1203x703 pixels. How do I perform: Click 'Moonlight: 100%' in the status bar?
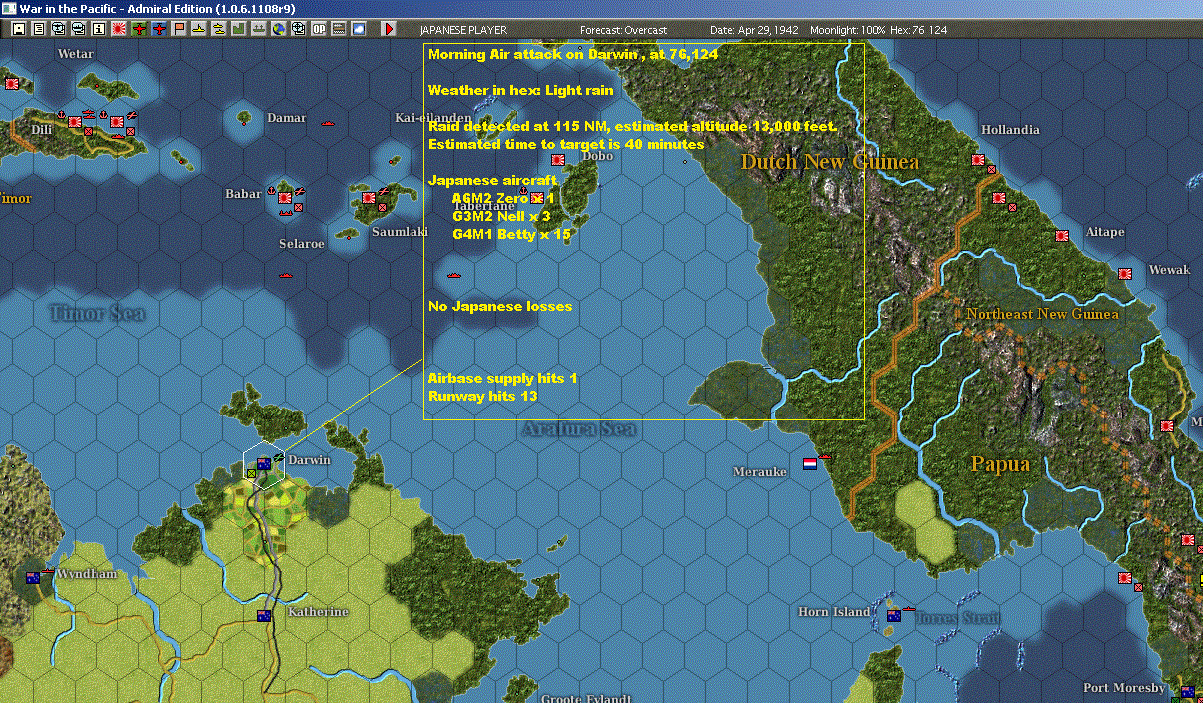pyautogui.click(x=850, y=30)
